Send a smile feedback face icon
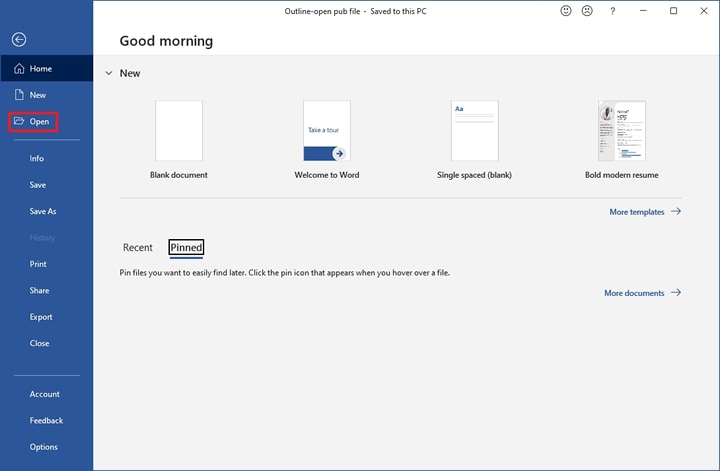 (x=566, y=11)
